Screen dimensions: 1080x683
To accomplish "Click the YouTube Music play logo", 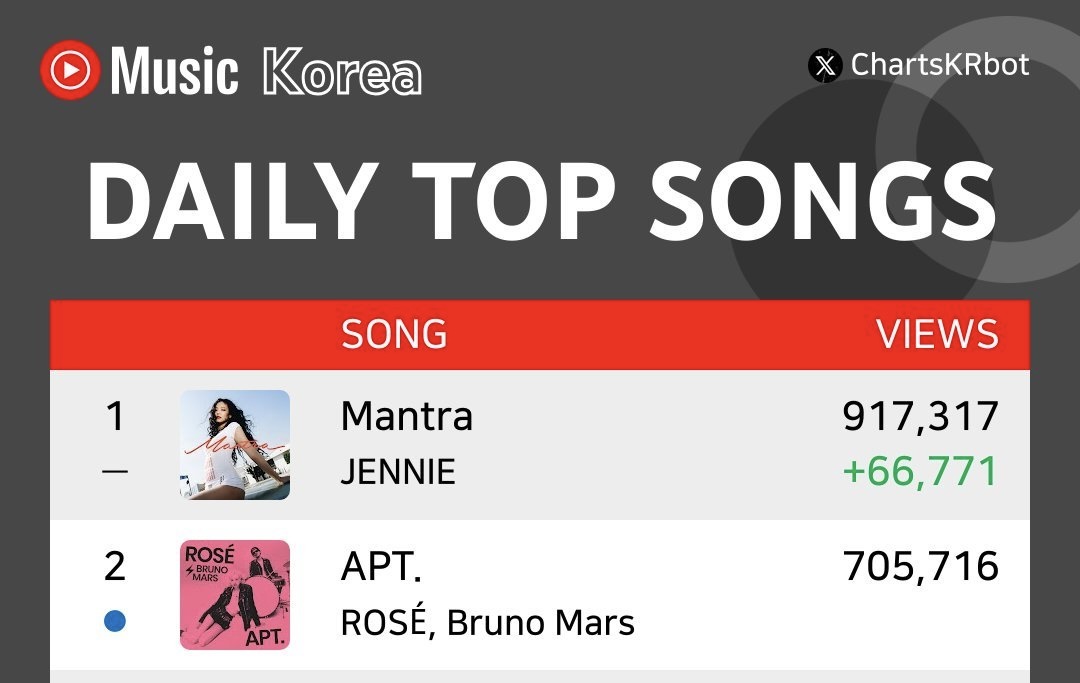I will point(70,70).
